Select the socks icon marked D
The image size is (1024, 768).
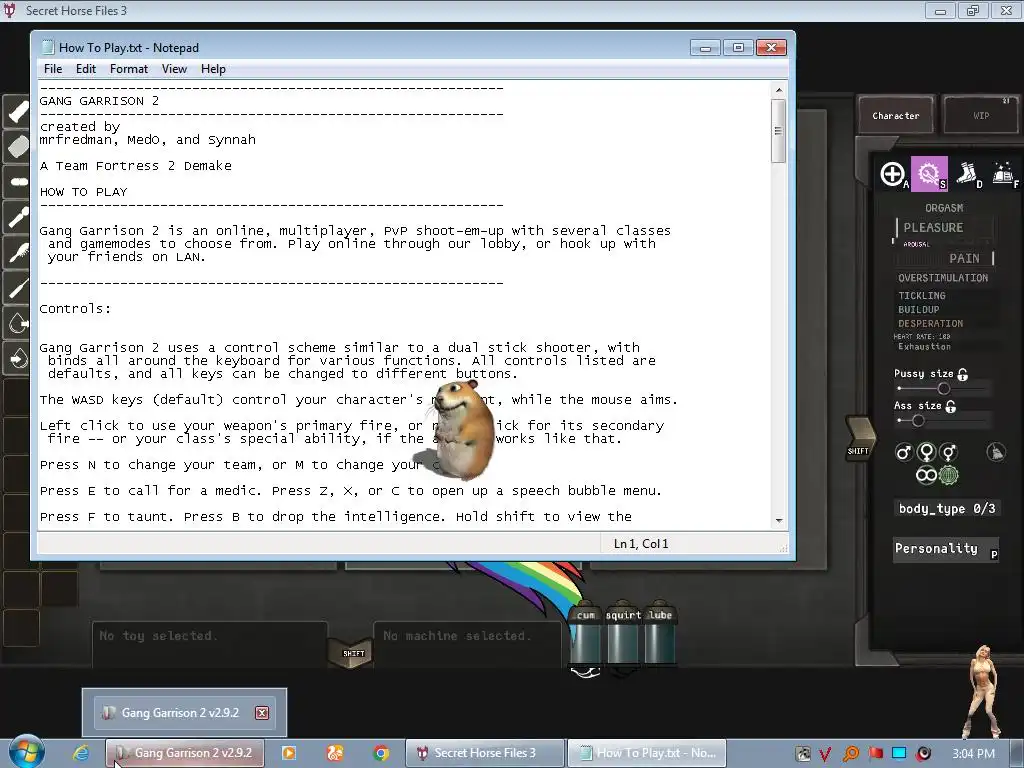(x=967, y=174)
